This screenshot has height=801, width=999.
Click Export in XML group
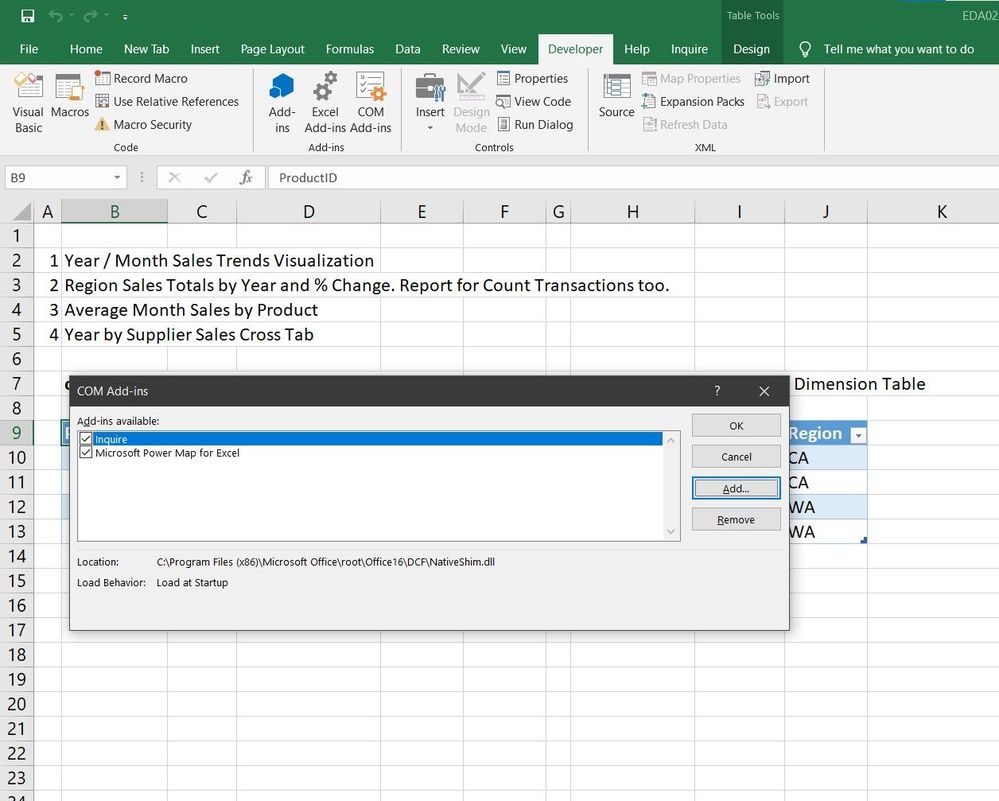(782, 101)
